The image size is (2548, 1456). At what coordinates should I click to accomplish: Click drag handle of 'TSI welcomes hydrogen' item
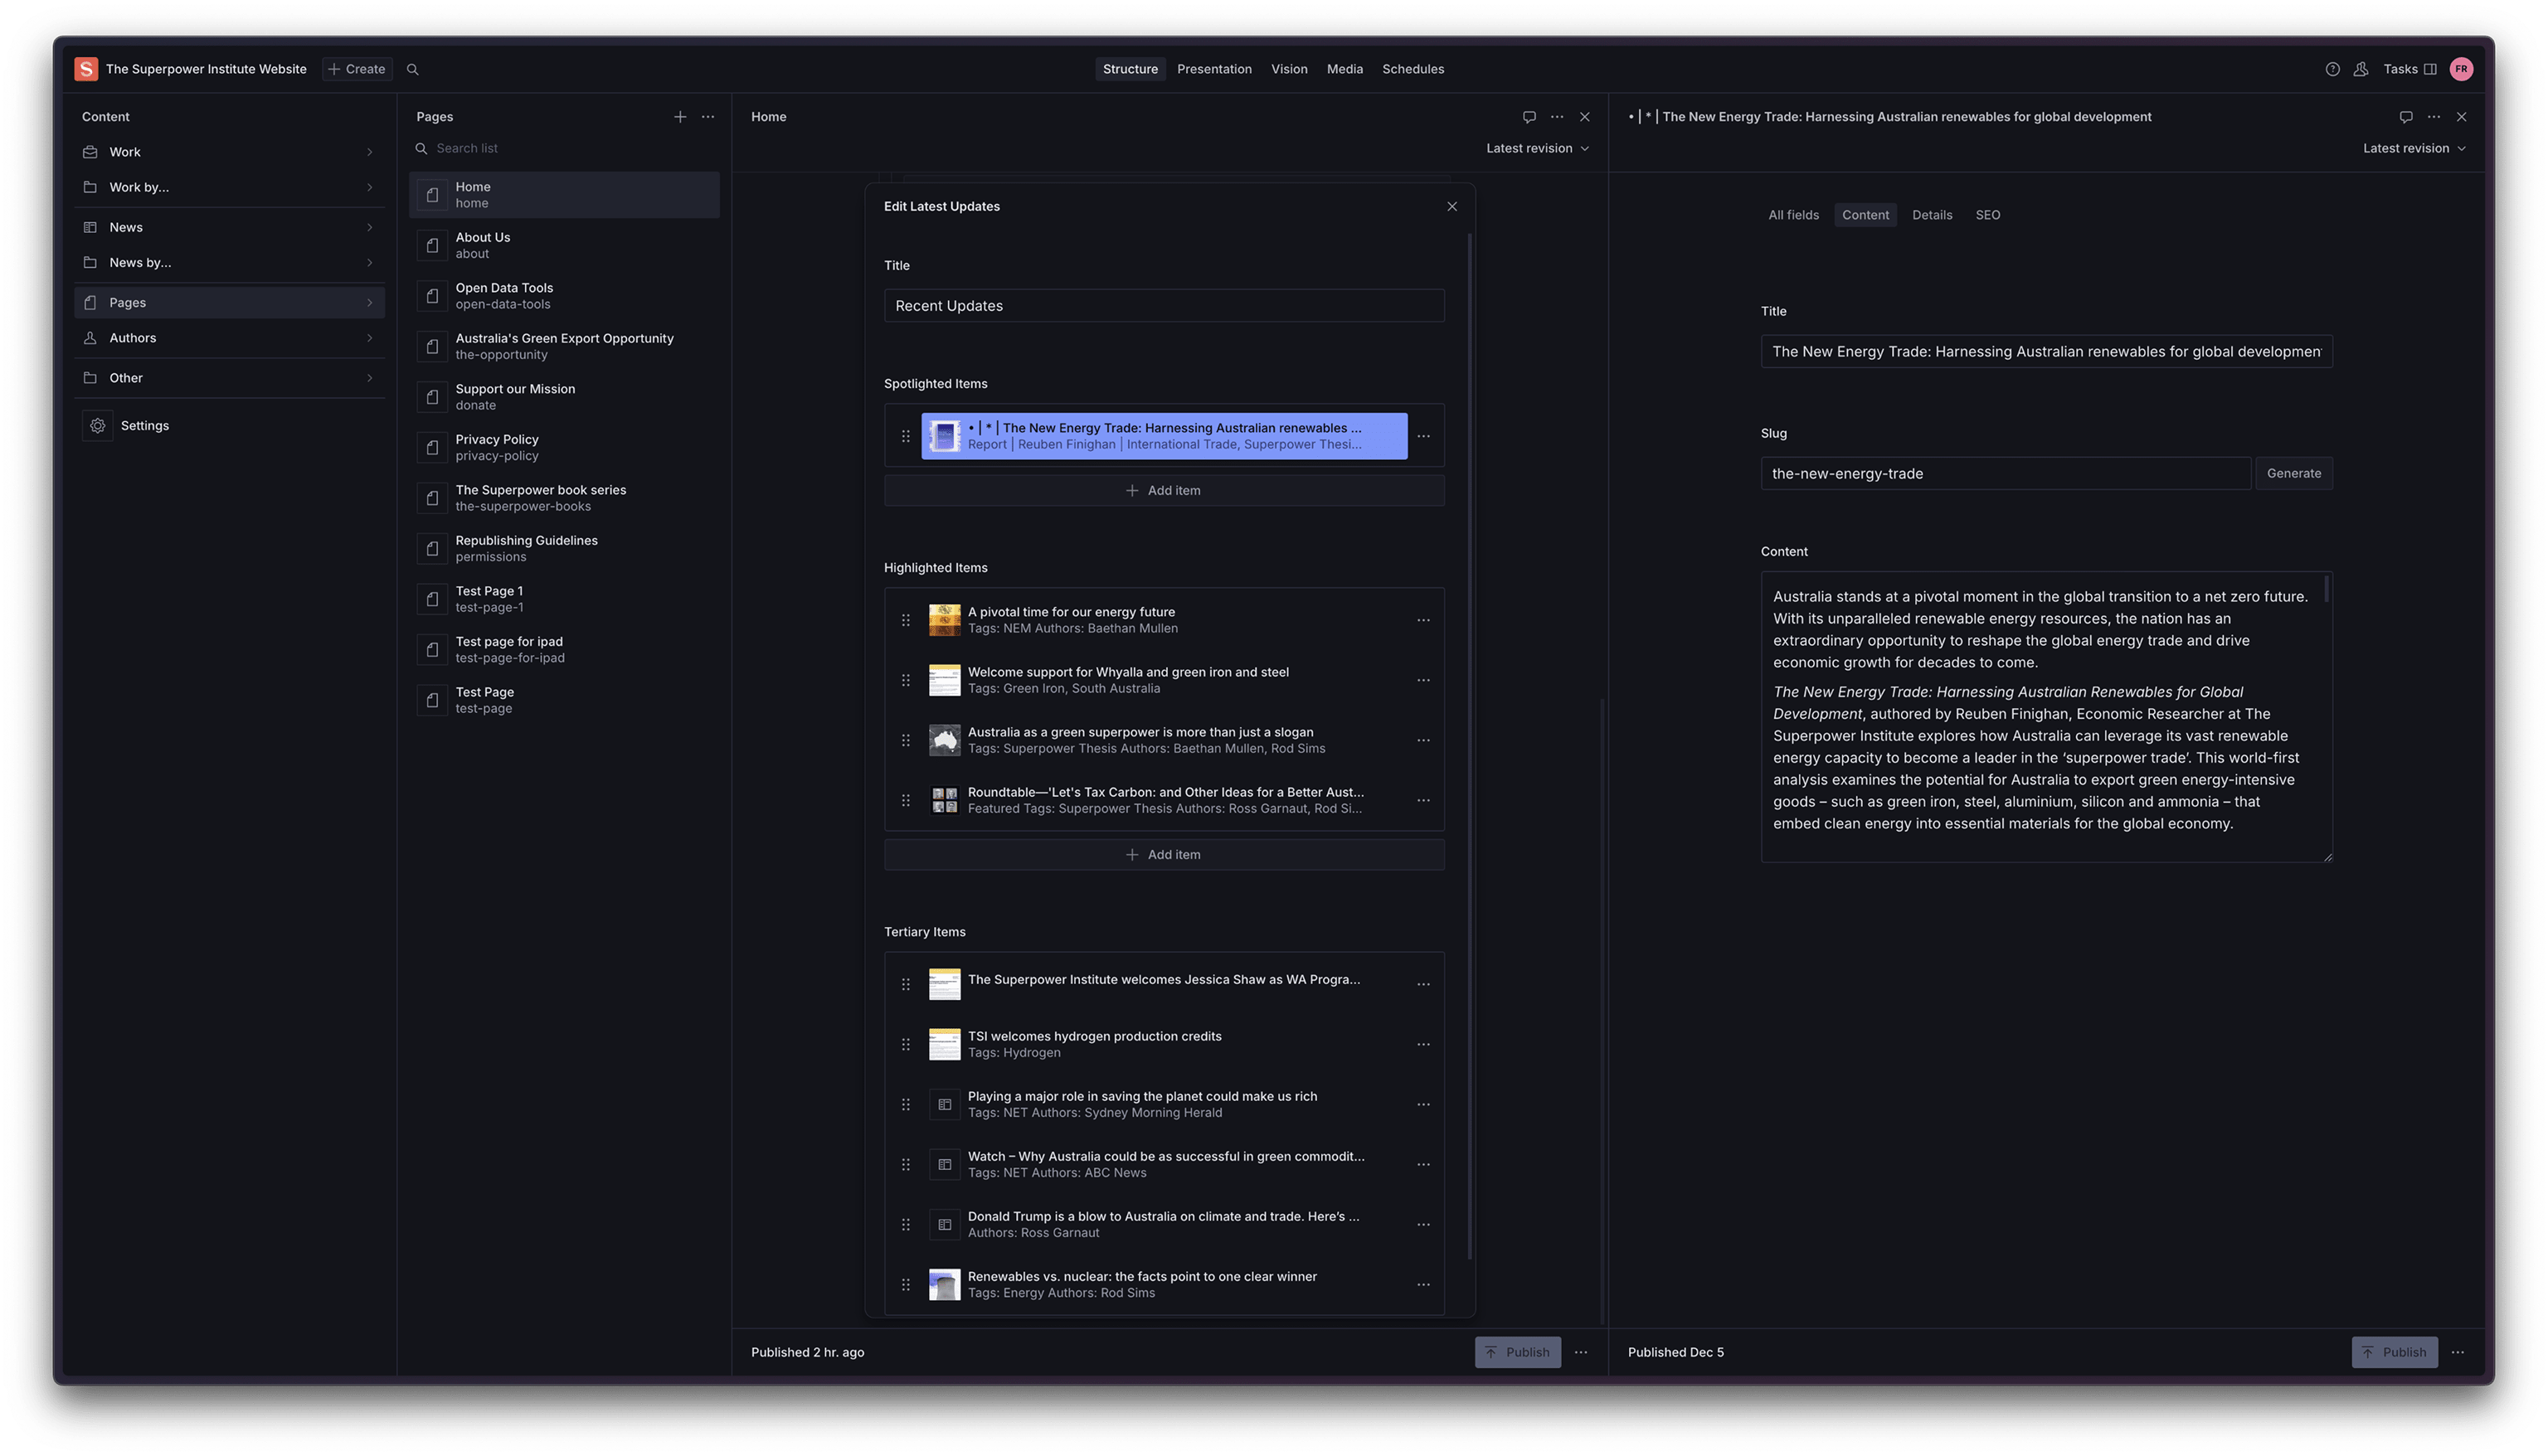click(x=906, y=1044)
